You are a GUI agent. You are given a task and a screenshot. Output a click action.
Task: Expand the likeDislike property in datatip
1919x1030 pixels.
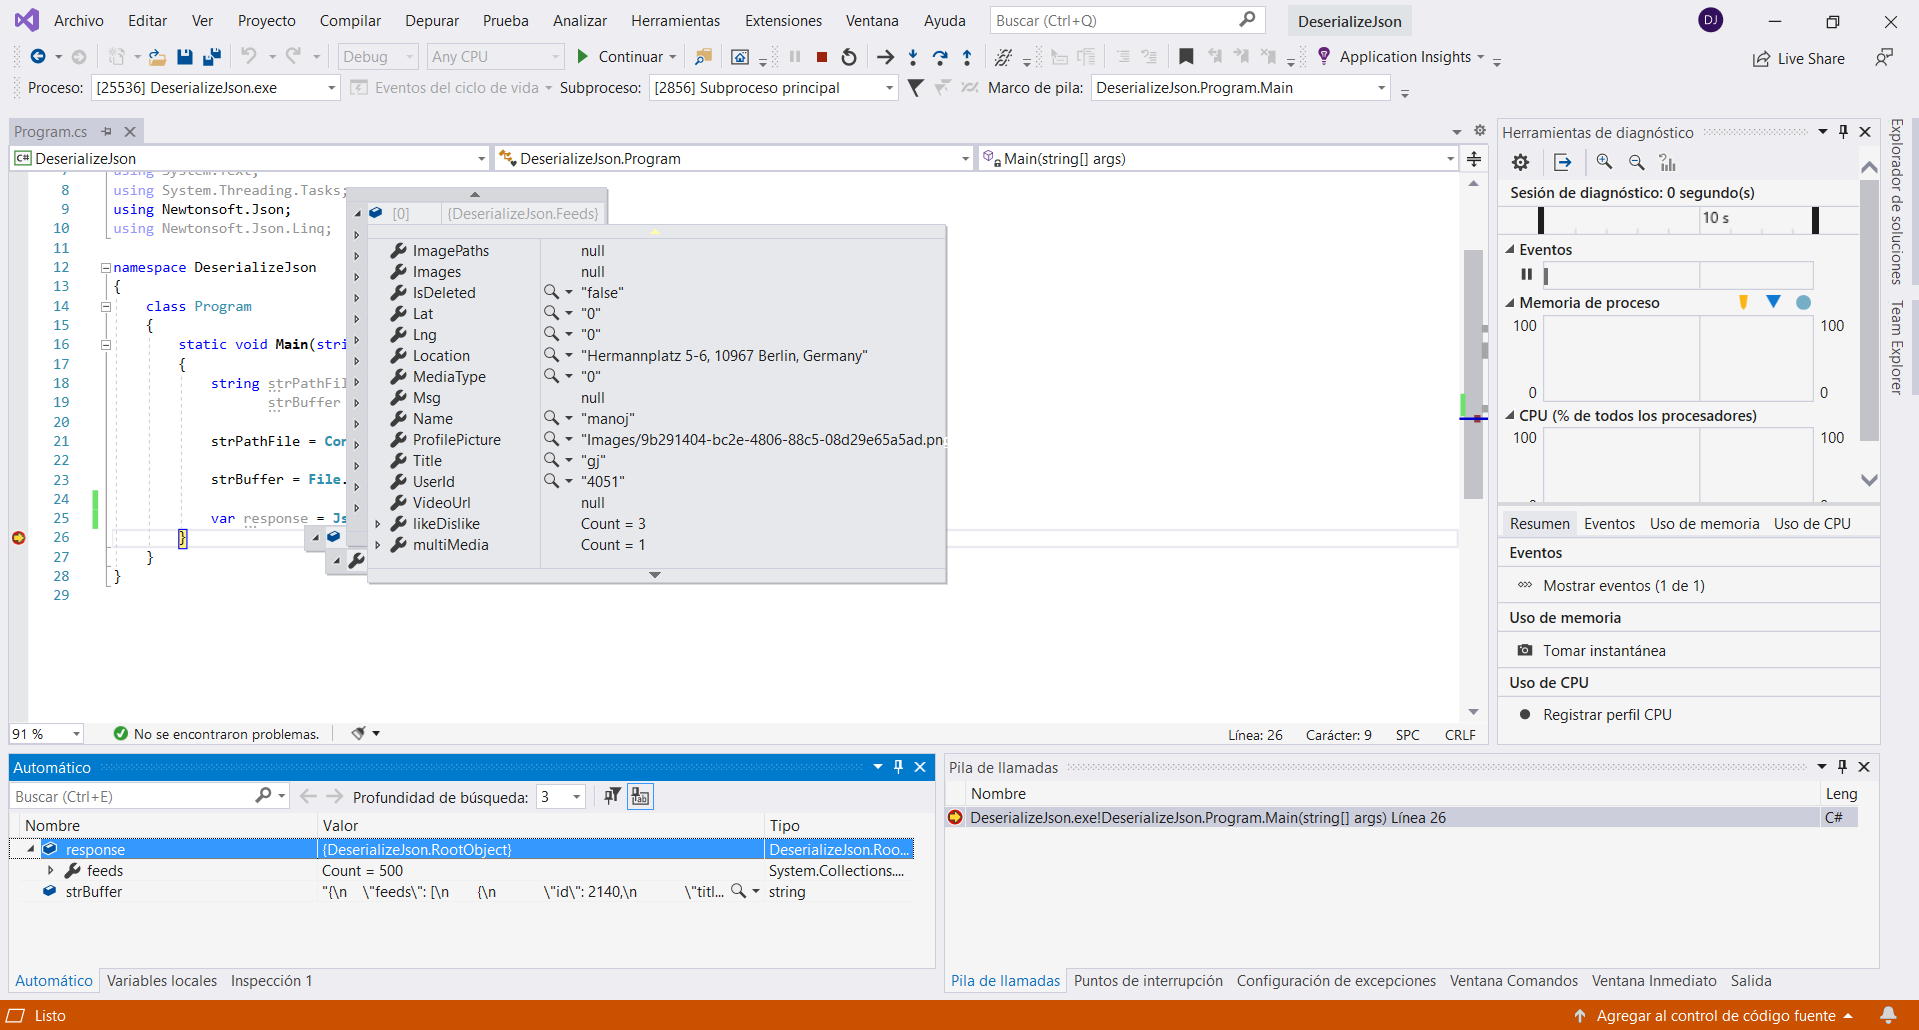point(378,524)
